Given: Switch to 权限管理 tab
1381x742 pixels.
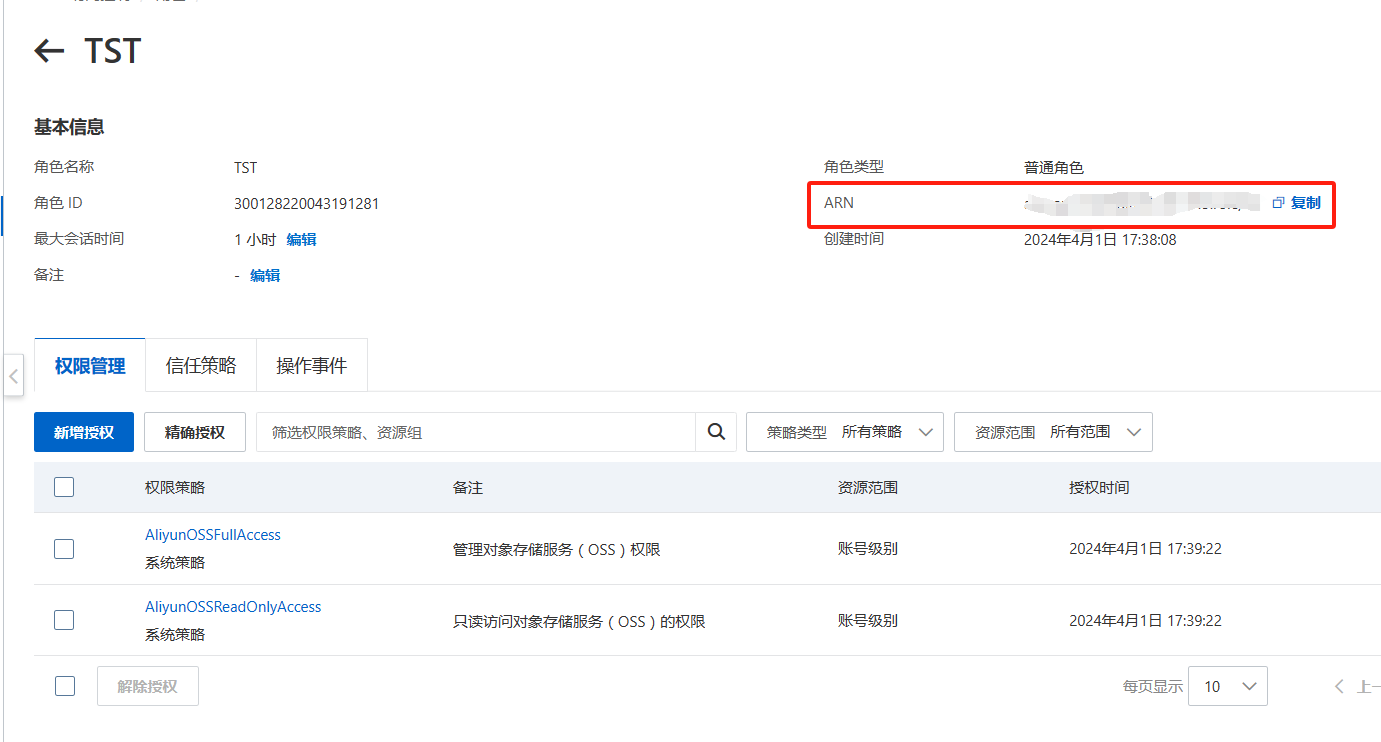Looking at the screenshot, I should coord(90,366).
